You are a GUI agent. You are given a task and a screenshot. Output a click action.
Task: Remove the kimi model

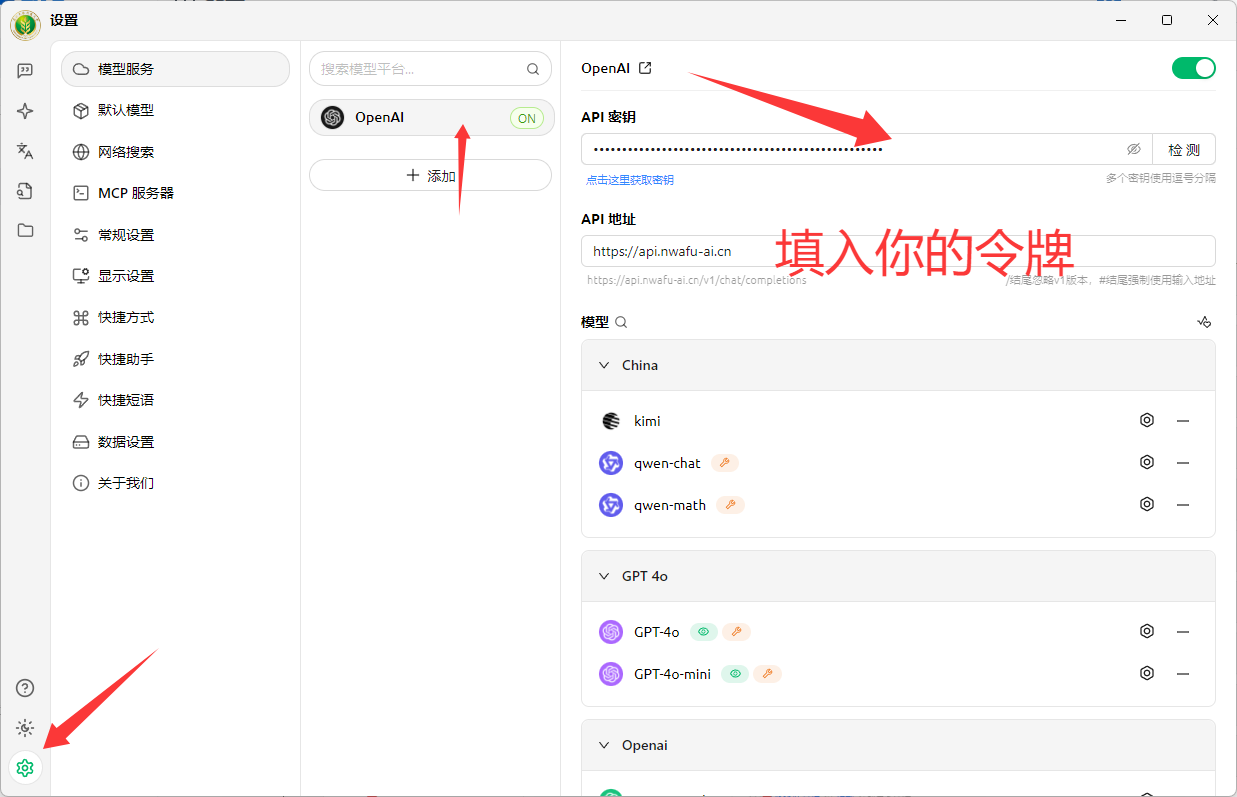1183,421
